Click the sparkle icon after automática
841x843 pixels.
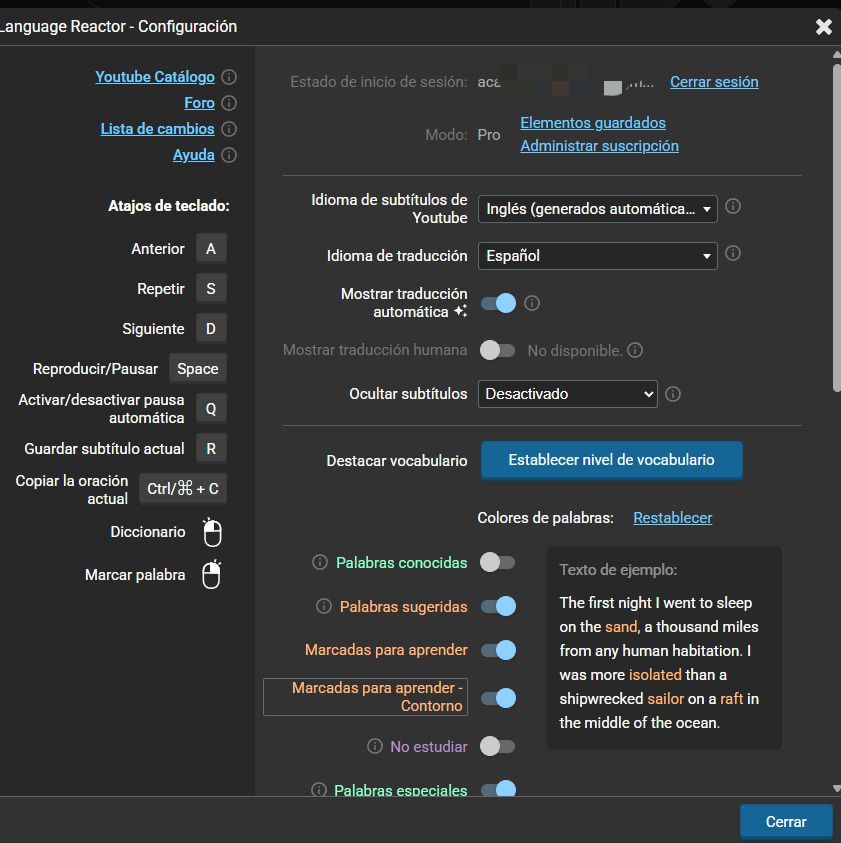(460, 311)
